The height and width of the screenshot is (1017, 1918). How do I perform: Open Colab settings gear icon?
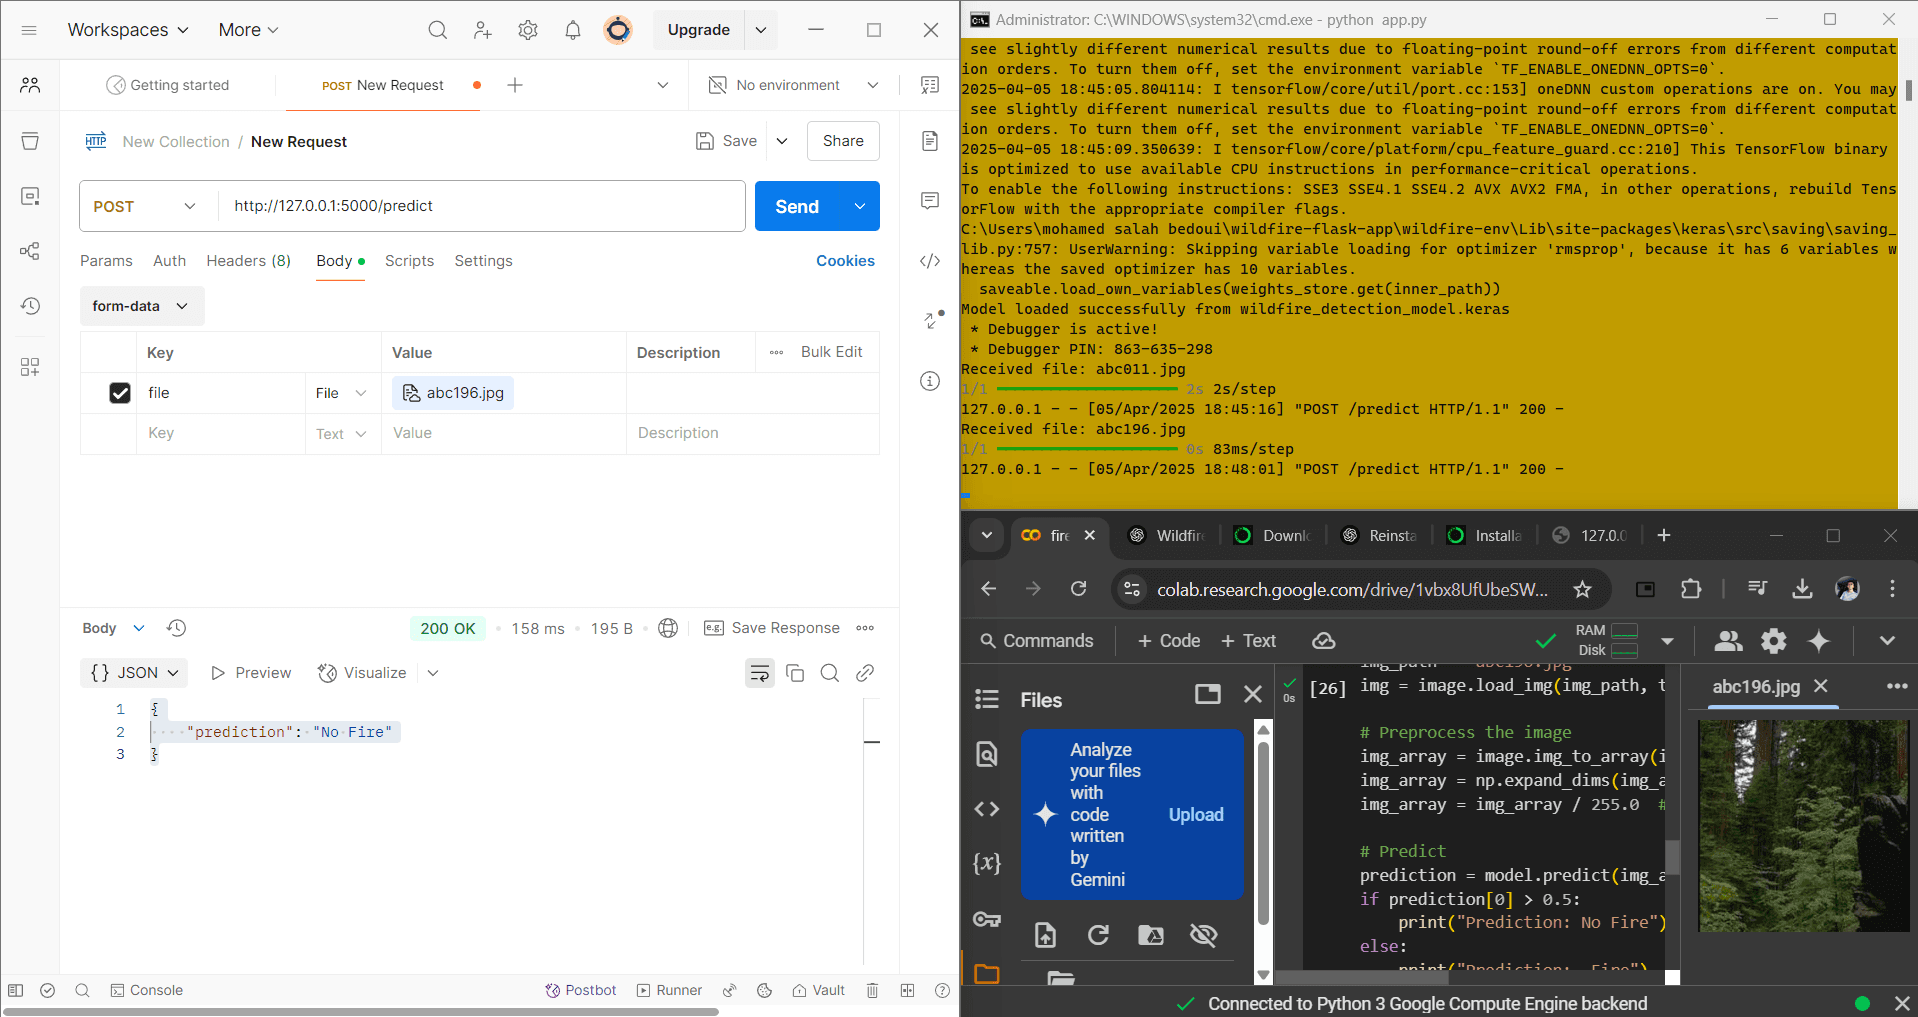pyautogui.click(x=1774, y=641)
